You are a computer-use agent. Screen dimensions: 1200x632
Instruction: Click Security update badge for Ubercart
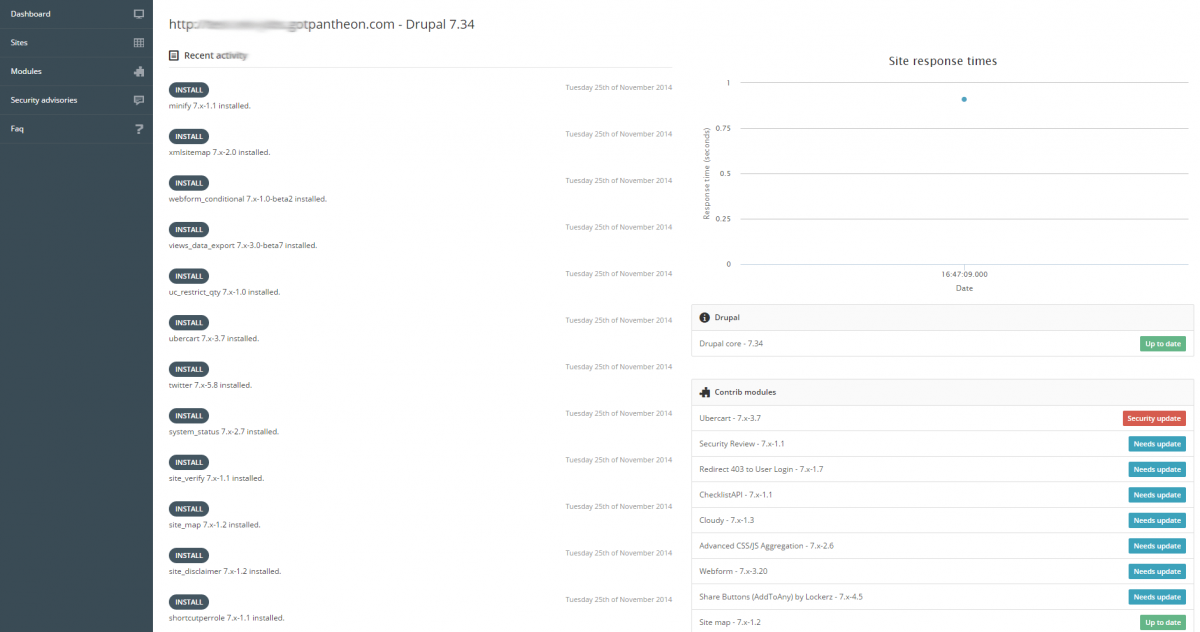click(1154, 418)
